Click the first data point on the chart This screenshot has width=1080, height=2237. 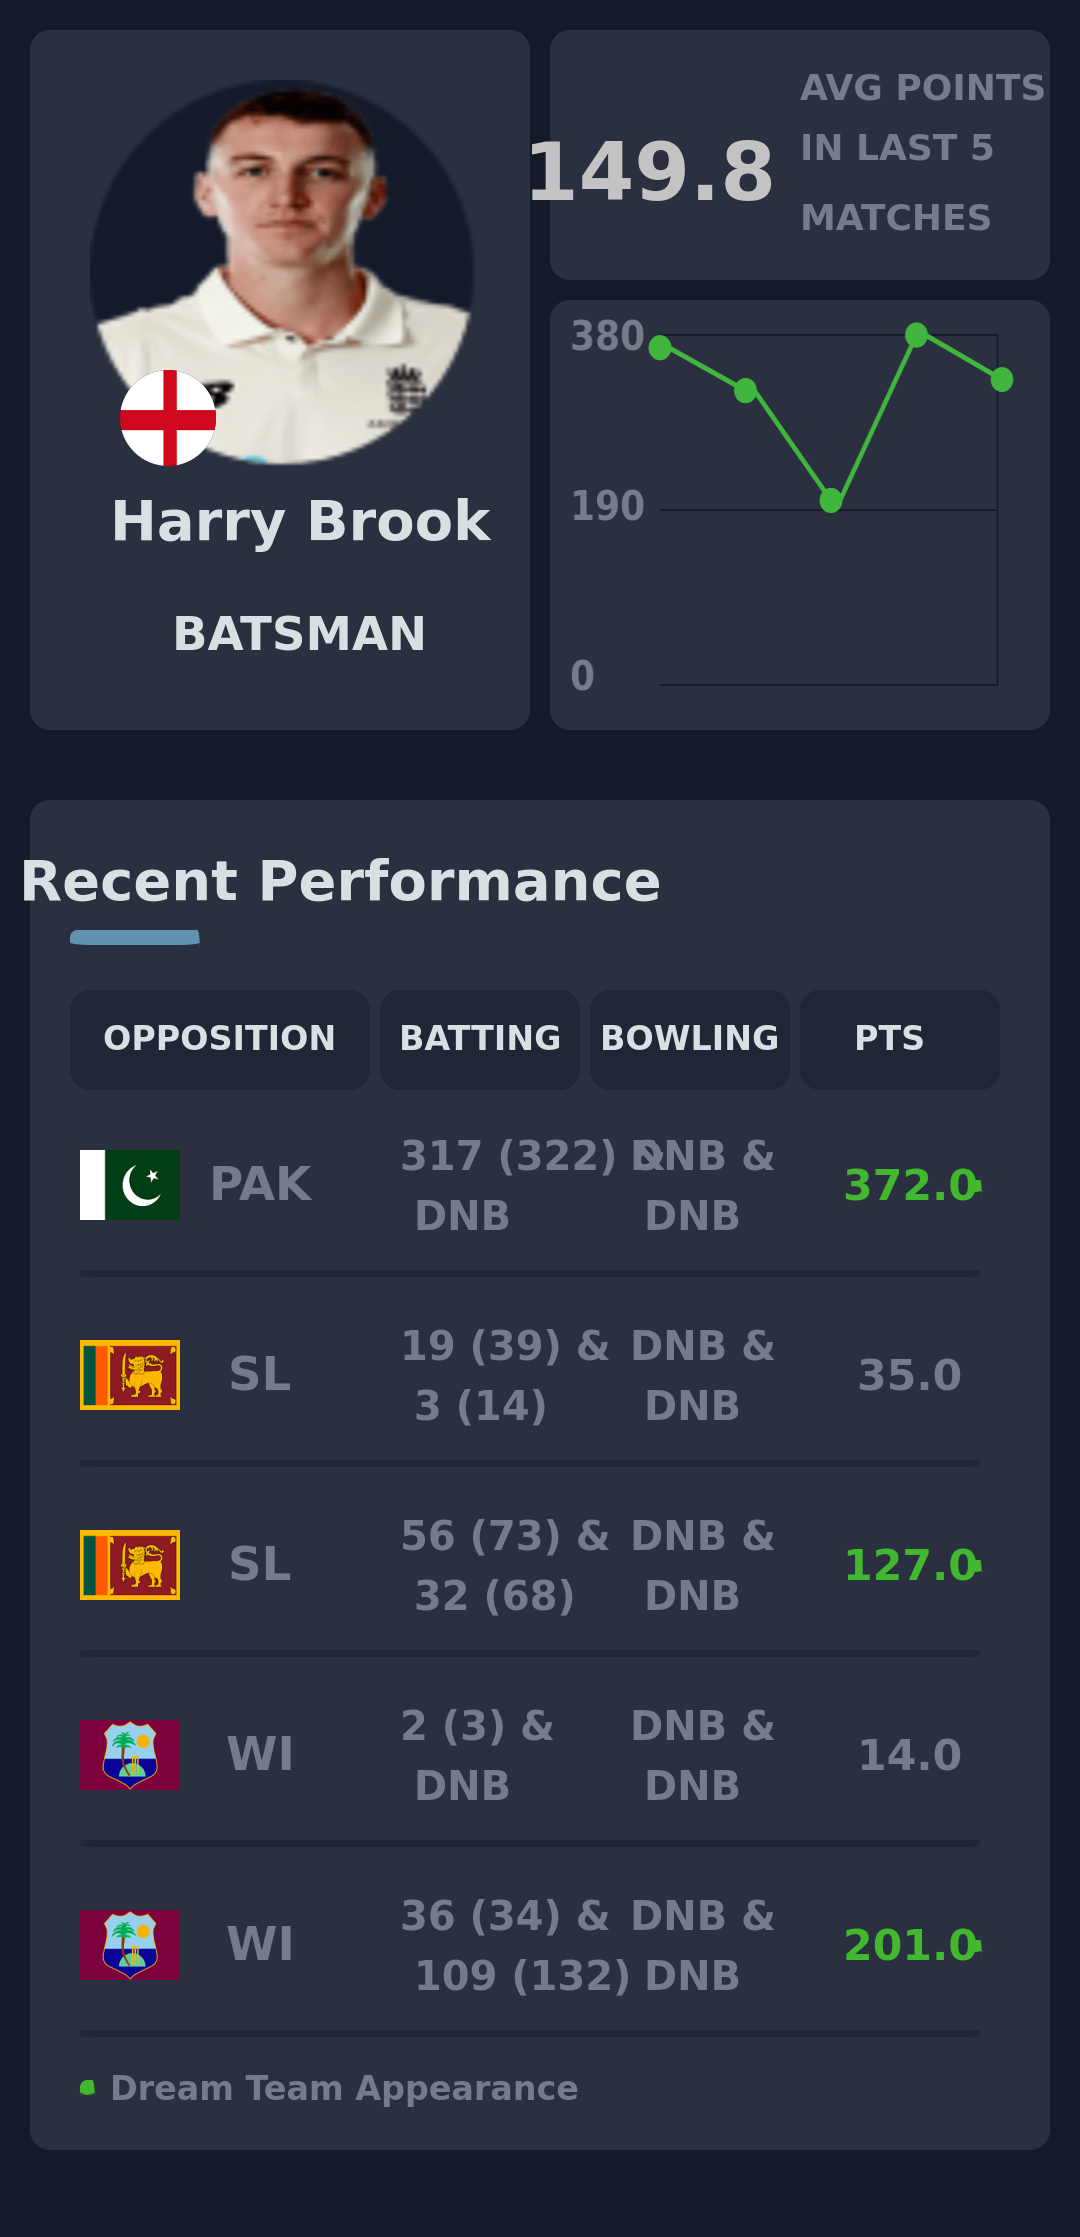pos(660,347)
